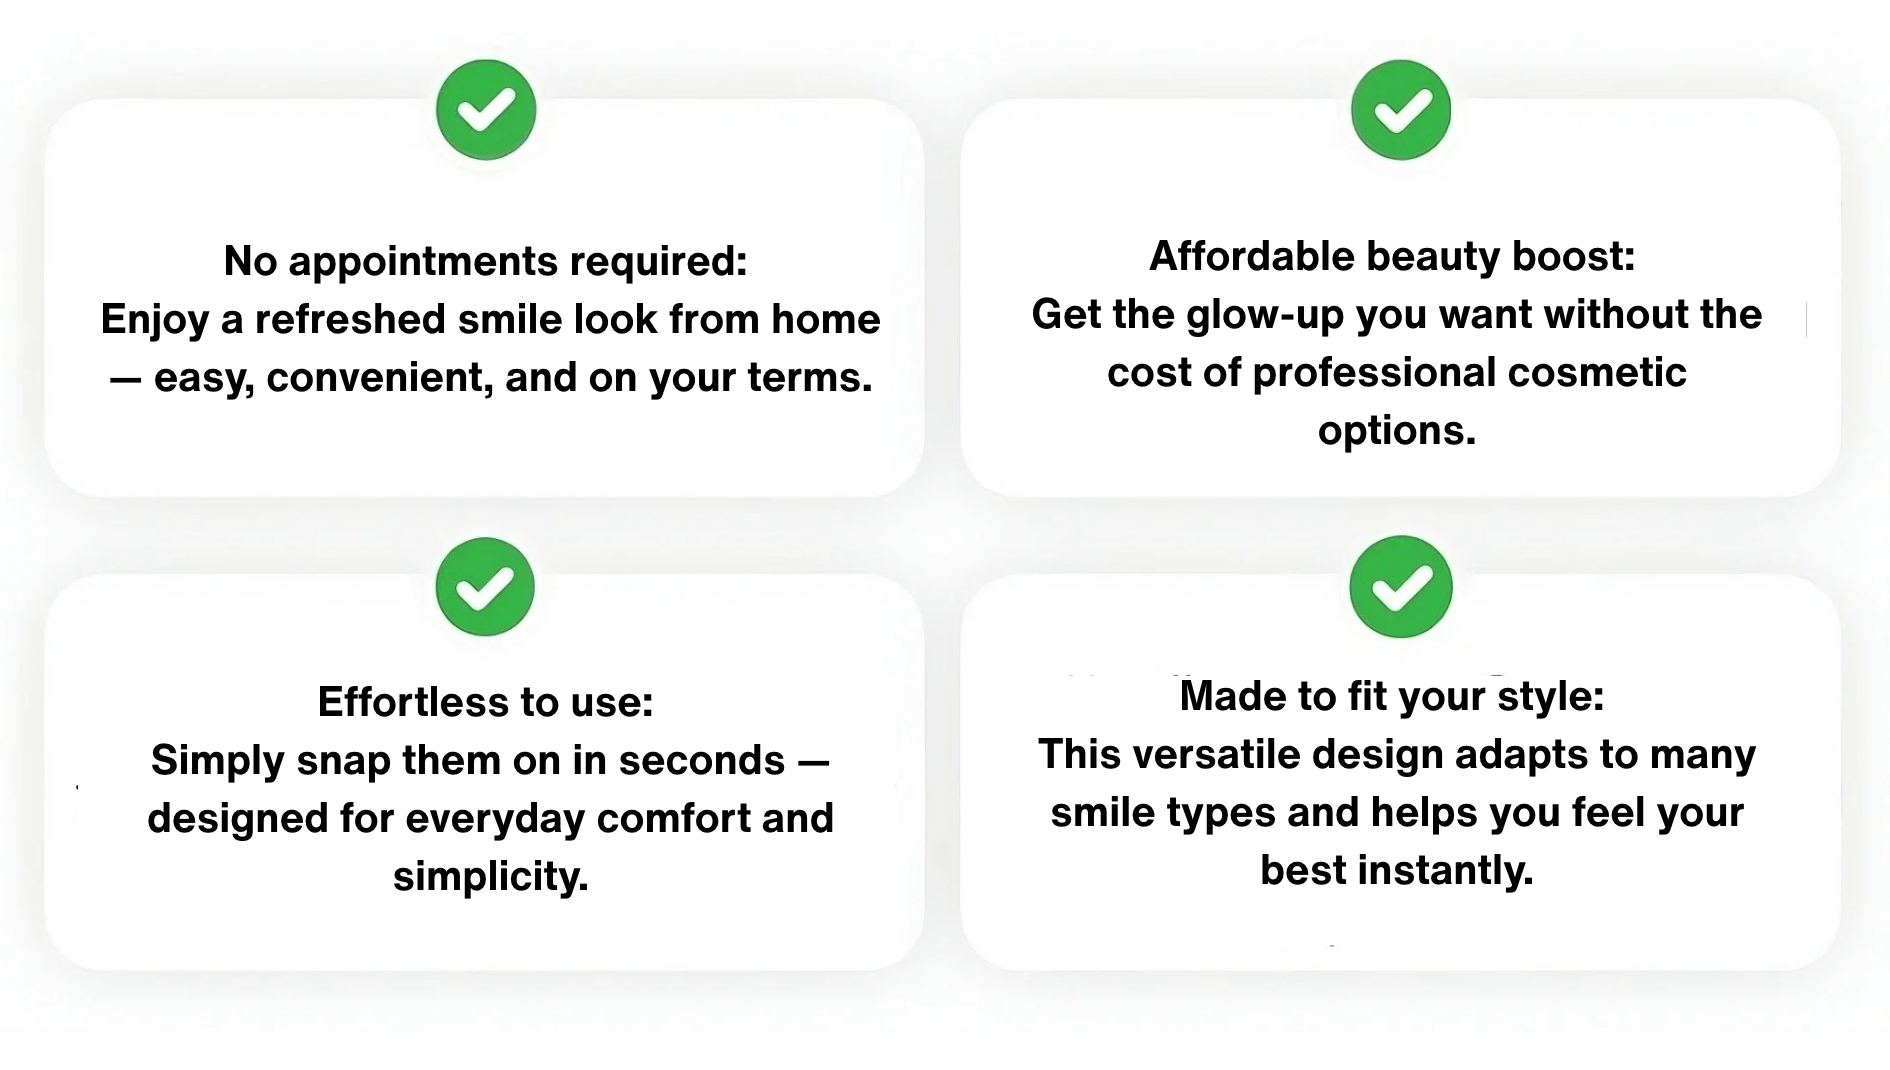Screen dimensions: 1890x1070
Task: Click the line "smile types and helps you feel your"
Action: [x=1396, y=812]
